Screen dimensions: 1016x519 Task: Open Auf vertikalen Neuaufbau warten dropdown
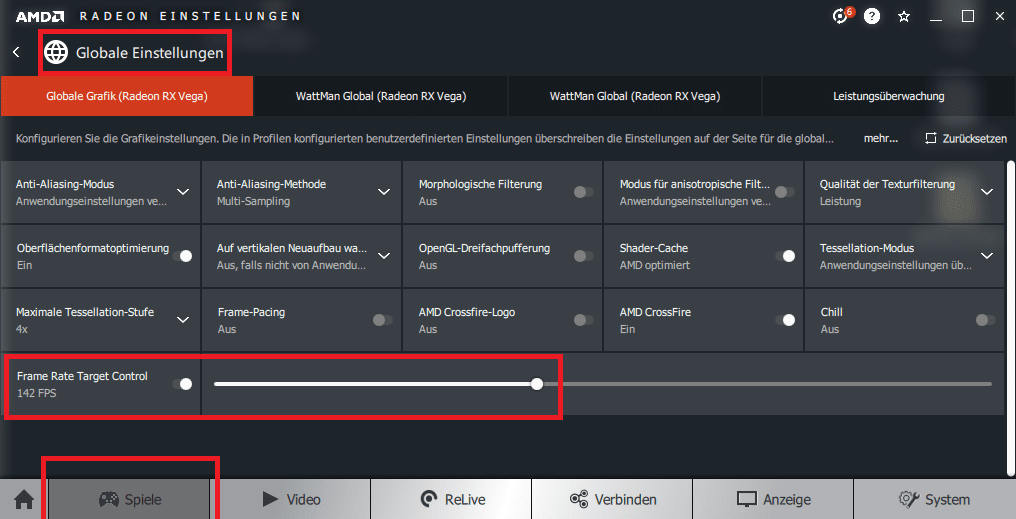tap(384, 256)
